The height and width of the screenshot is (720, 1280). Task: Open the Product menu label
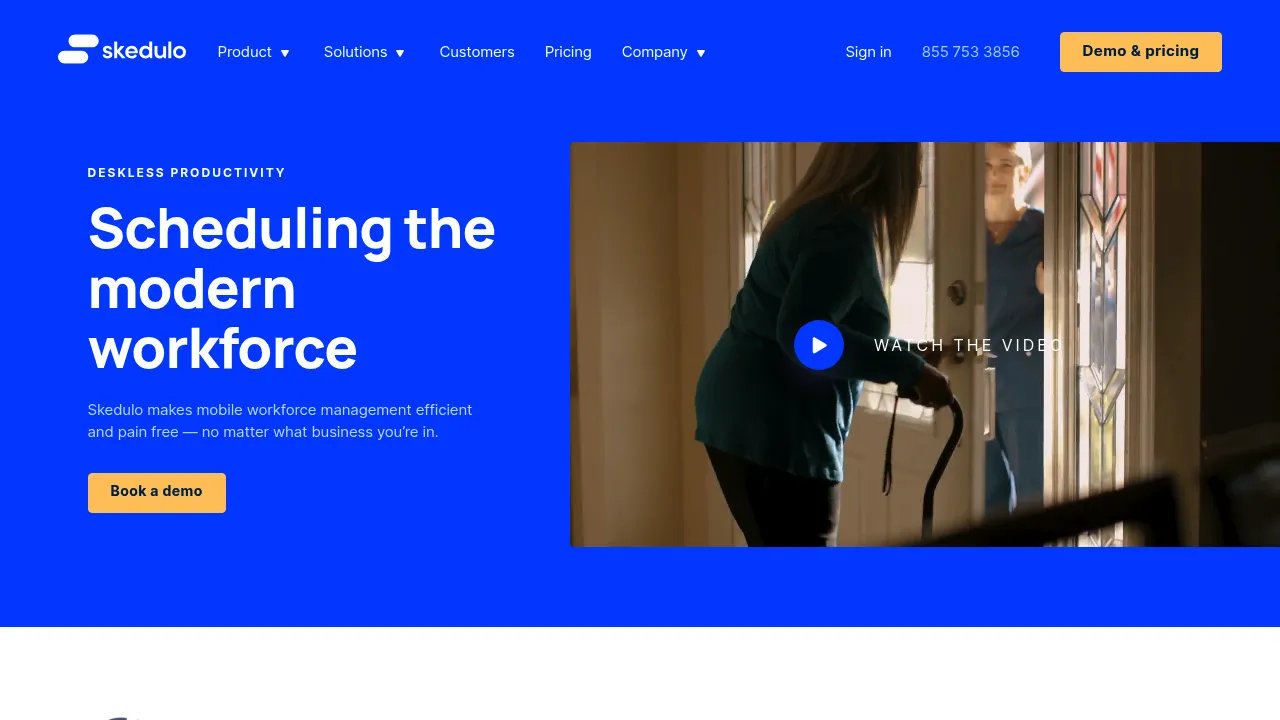pos(245,52)
